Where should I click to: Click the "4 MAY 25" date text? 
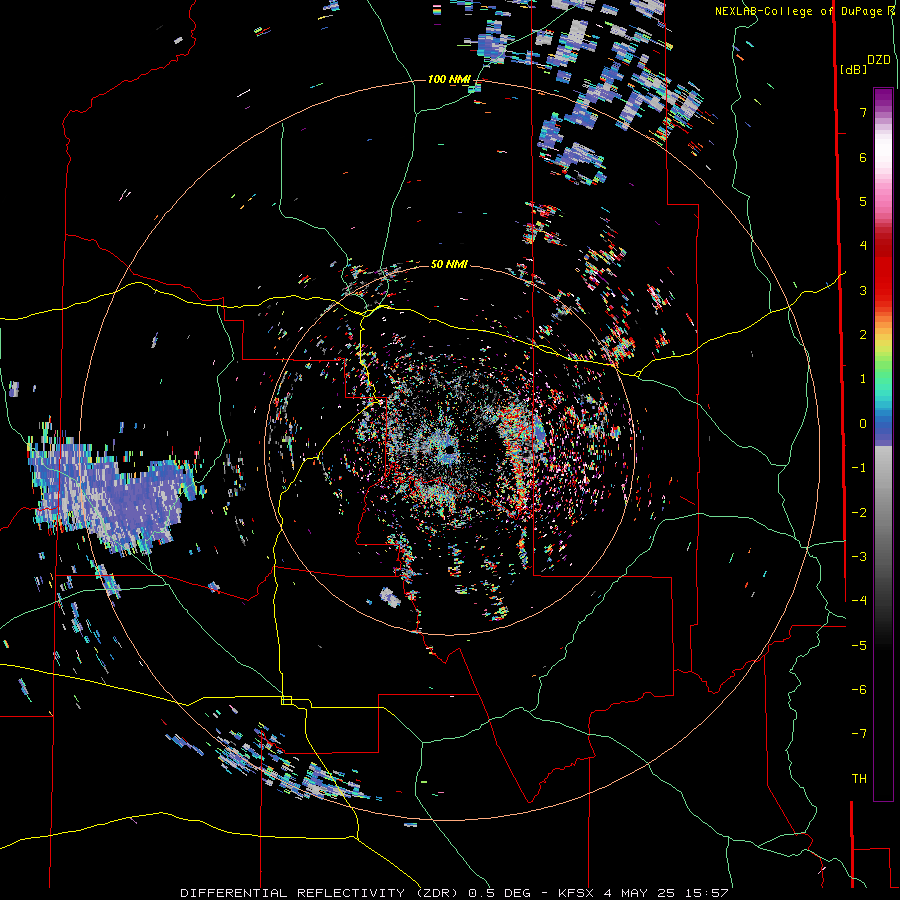[639, 893]
